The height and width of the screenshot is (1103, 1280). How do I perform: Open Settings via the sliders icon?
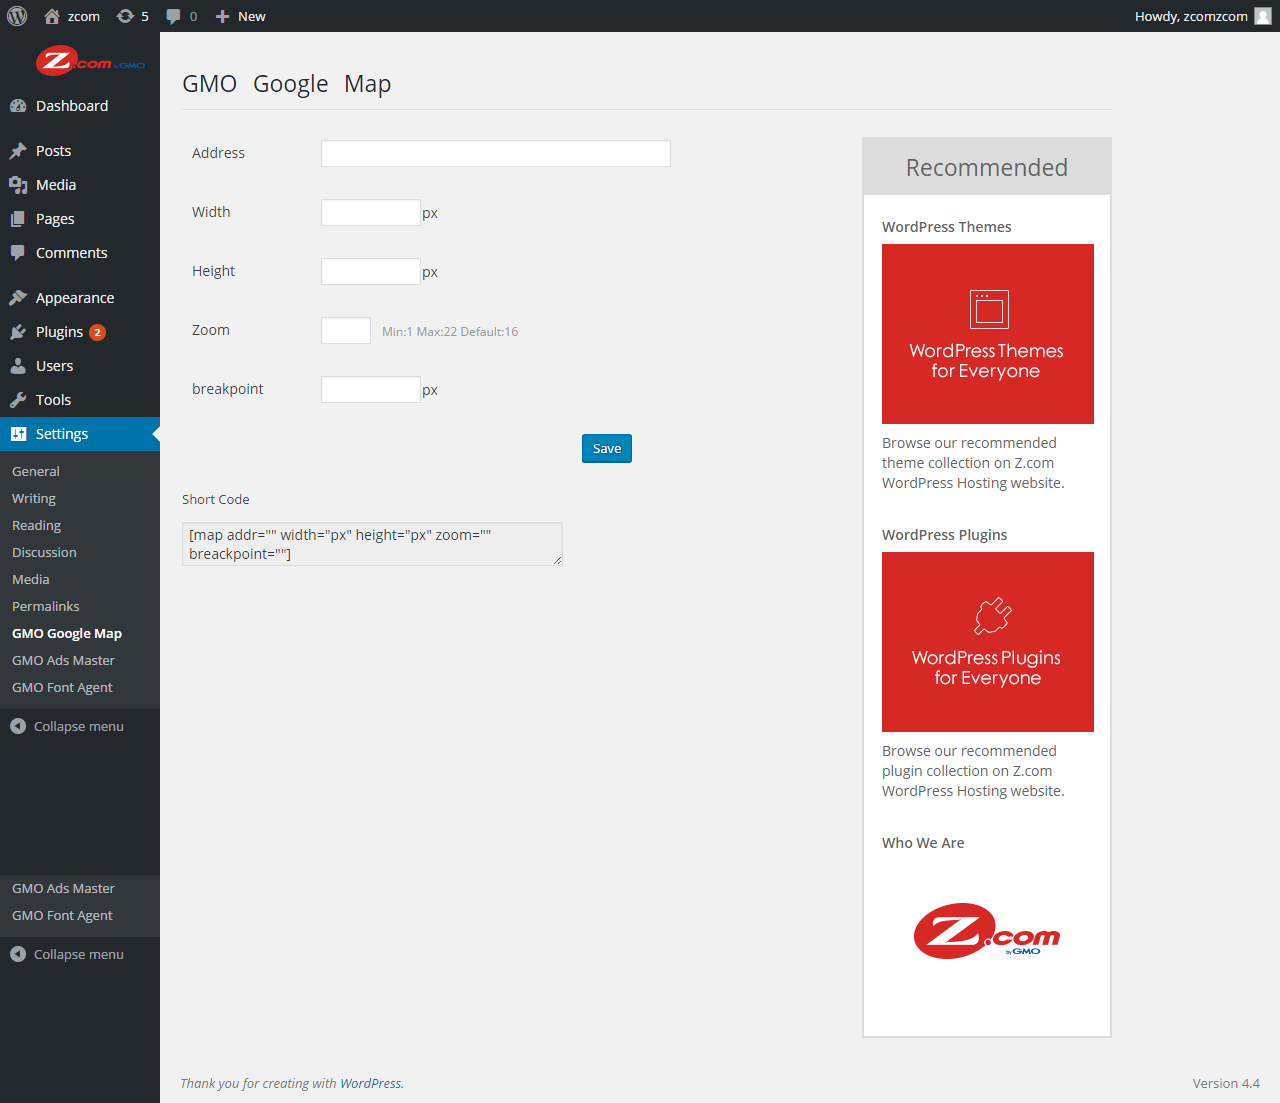coord(18,434)
